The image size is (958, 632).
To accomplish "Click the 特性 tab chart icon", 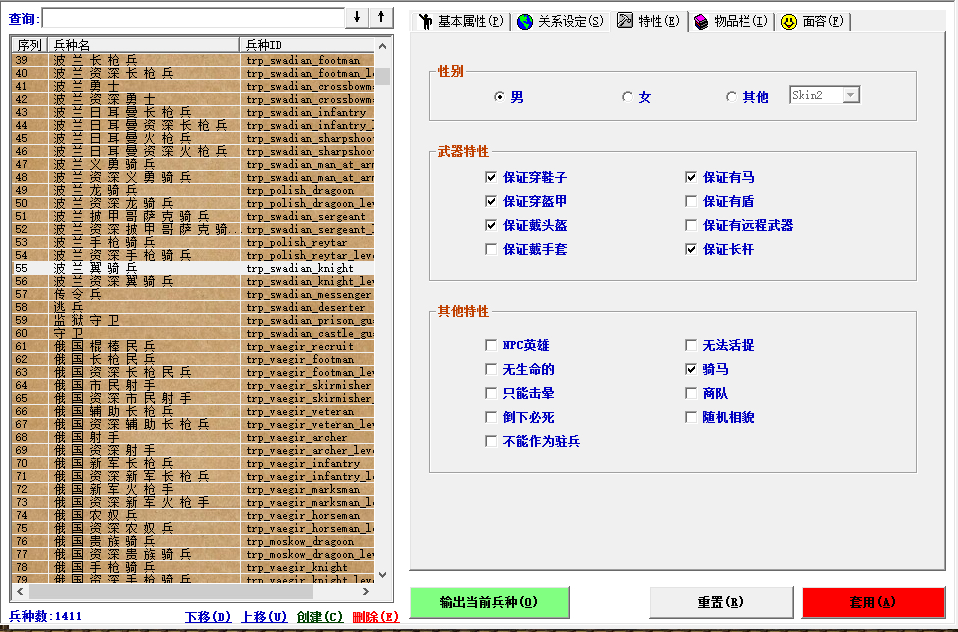I will [x=625, y=21].
